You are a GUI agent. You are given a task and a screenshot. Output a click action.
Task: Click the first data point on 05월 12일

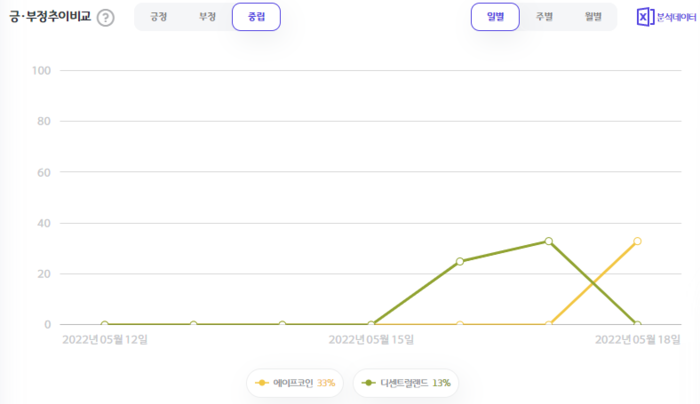105,324
